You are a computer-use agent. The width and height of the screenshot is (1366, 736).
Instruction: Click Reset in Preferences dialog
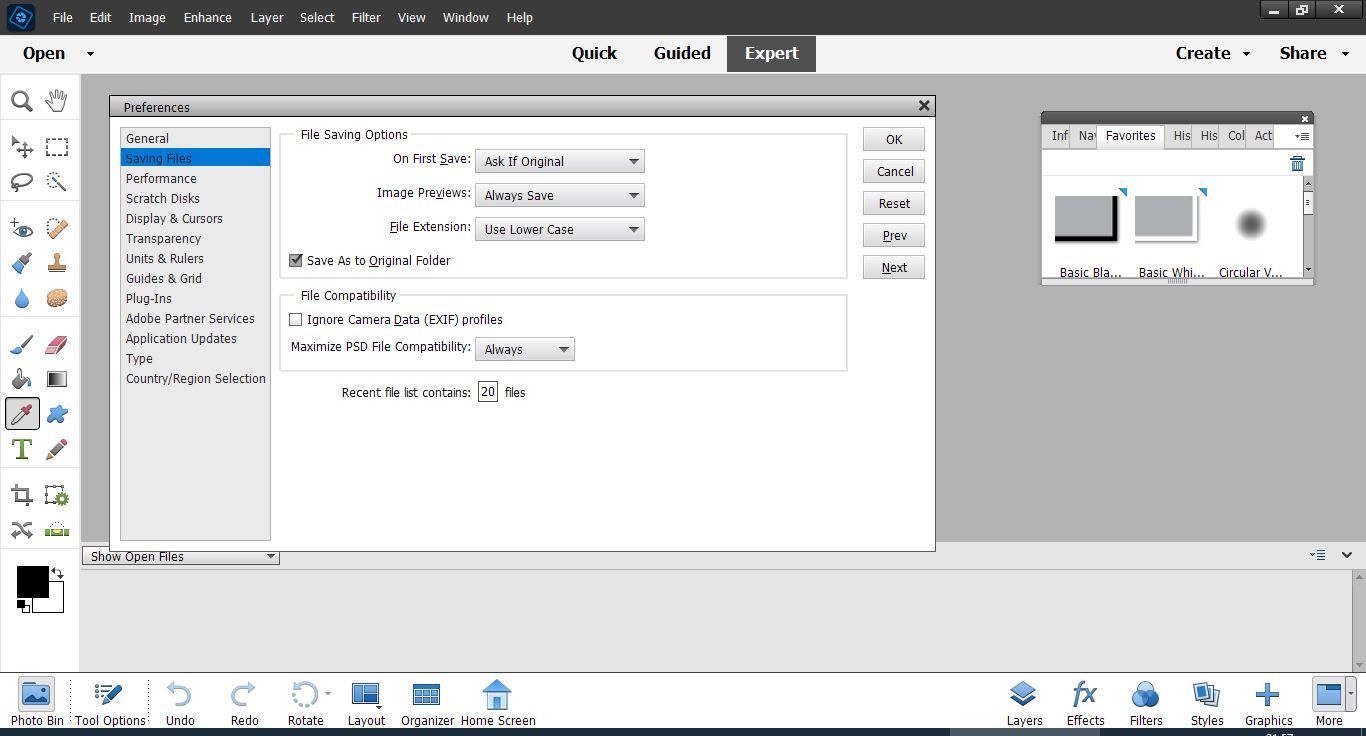[894, 203]
